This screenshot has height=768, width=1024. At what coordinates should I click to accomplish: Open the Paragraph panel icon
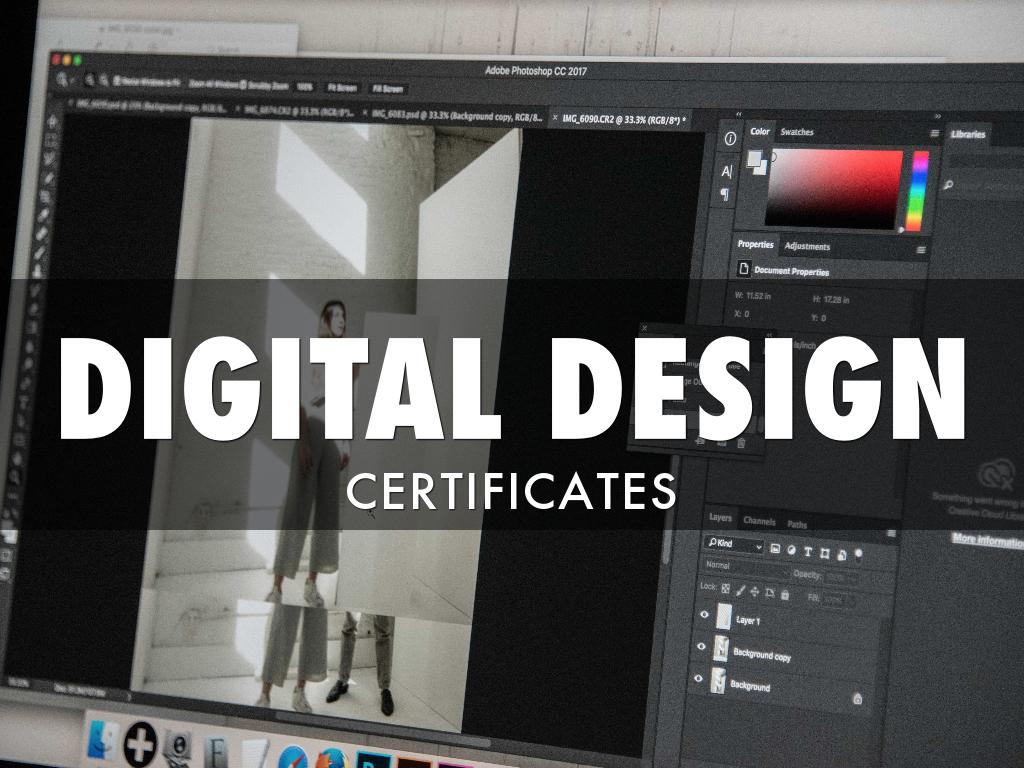point(727,193)
